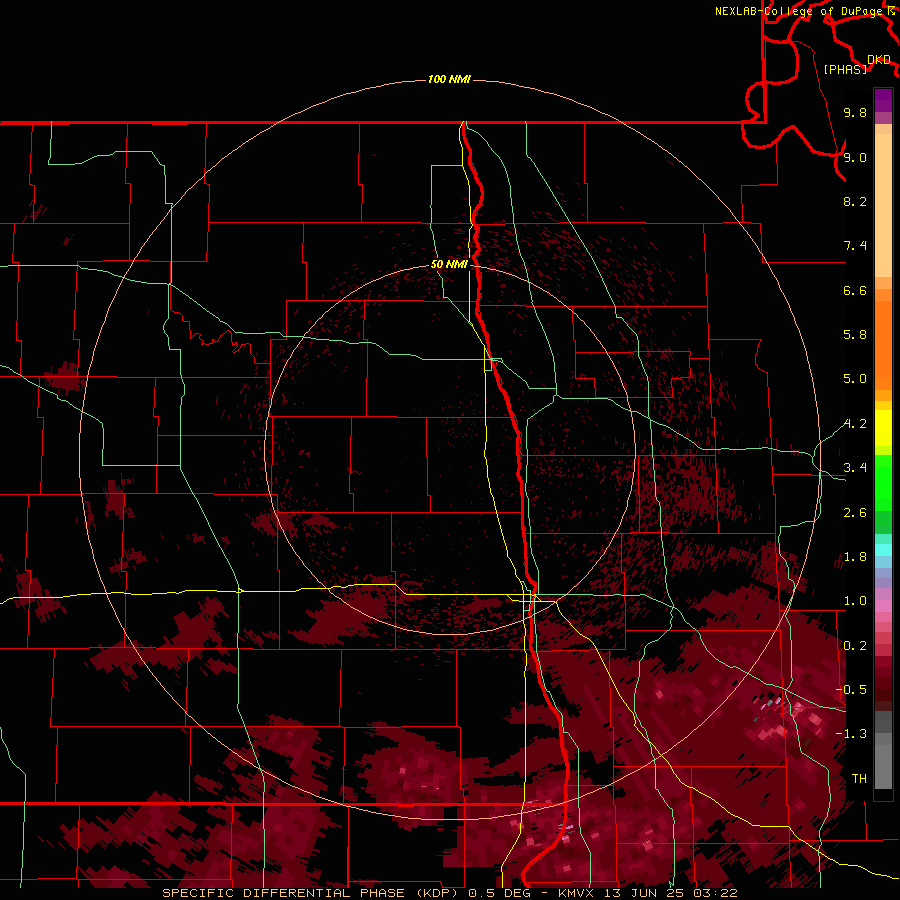Click the peach segment of the color bar
Image resolution: width=900 pixels, height=900 pixels.
tap(883, 205)
